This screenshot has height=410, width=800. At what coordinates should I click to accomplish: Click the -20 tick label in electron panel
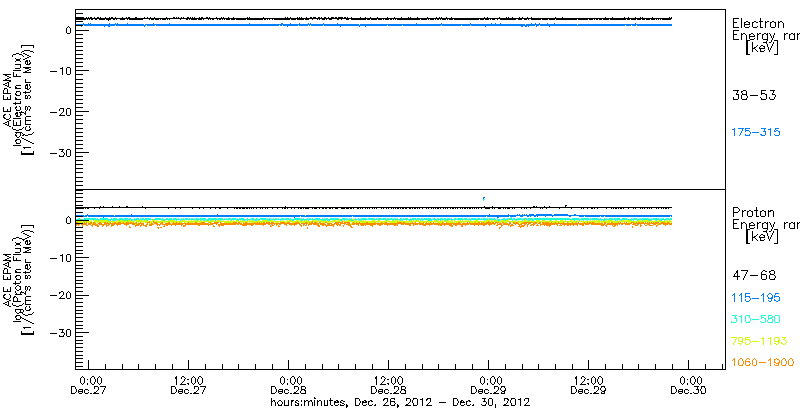coord(59,111)
